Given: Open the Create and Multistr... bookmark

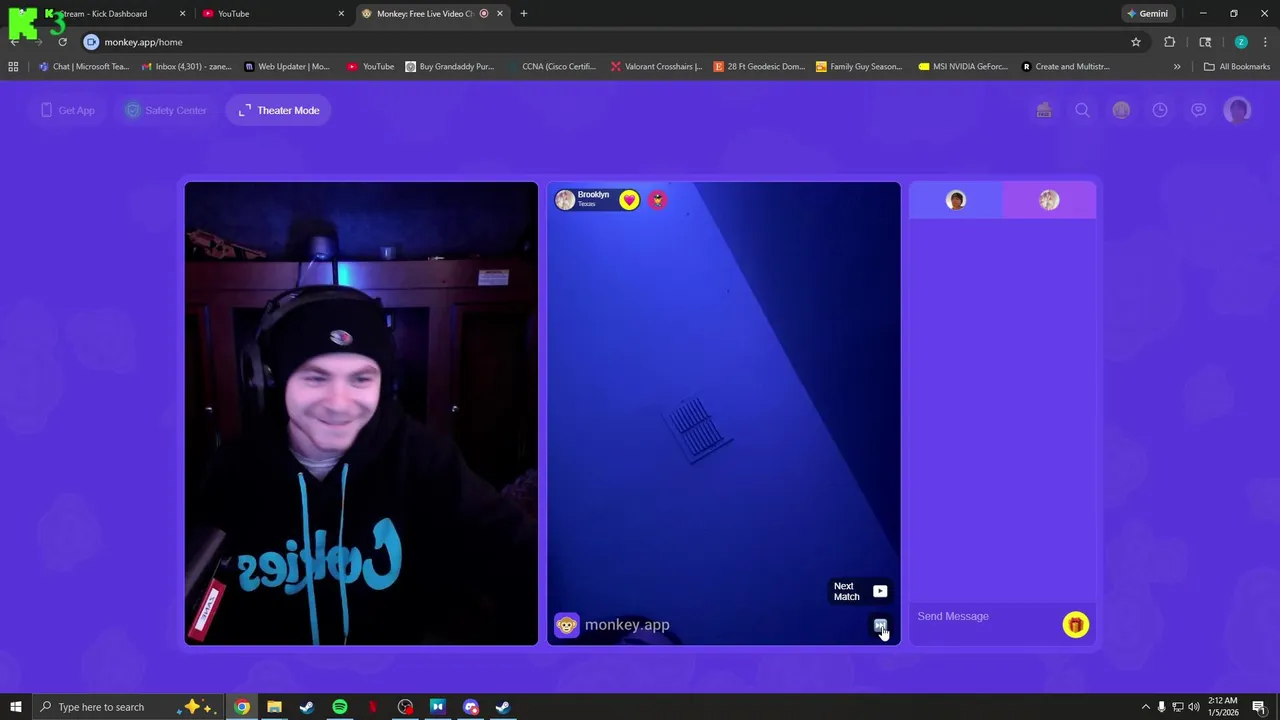Looking at the screenshot, I should click(1066, 67).
